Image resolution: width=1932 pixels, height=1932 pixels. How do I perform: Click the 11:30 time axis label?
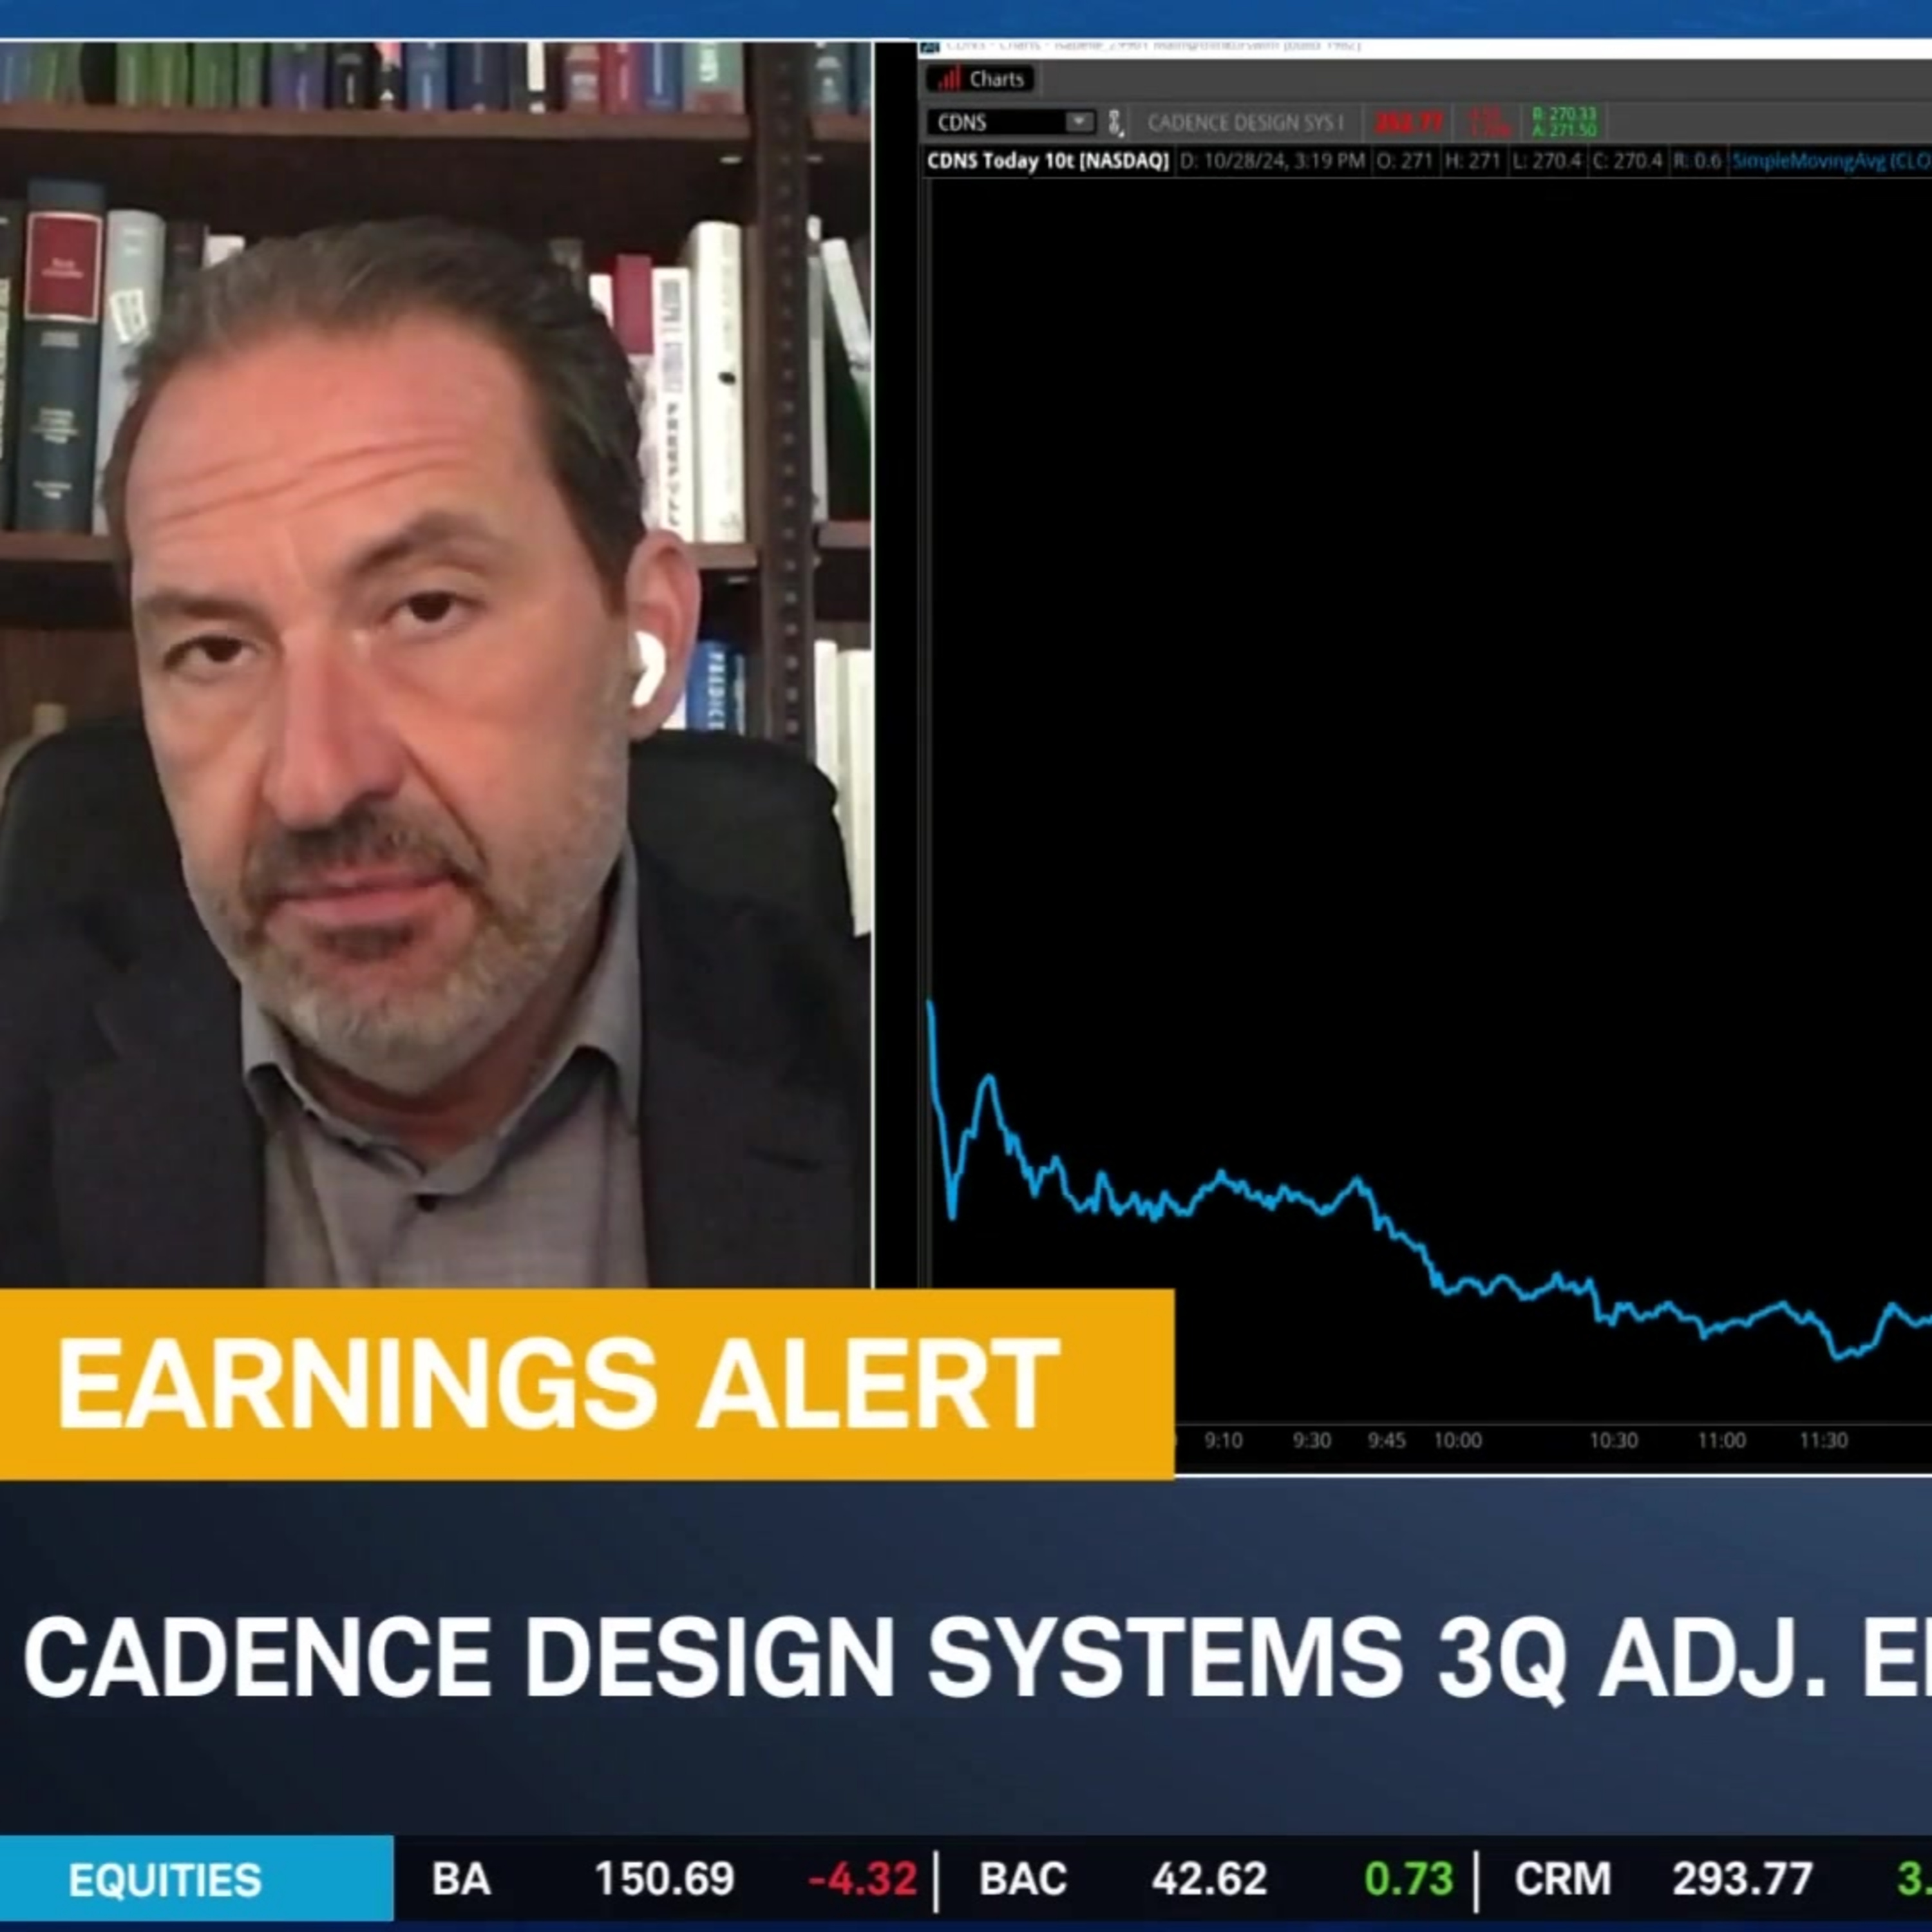coord(1823,1440)
